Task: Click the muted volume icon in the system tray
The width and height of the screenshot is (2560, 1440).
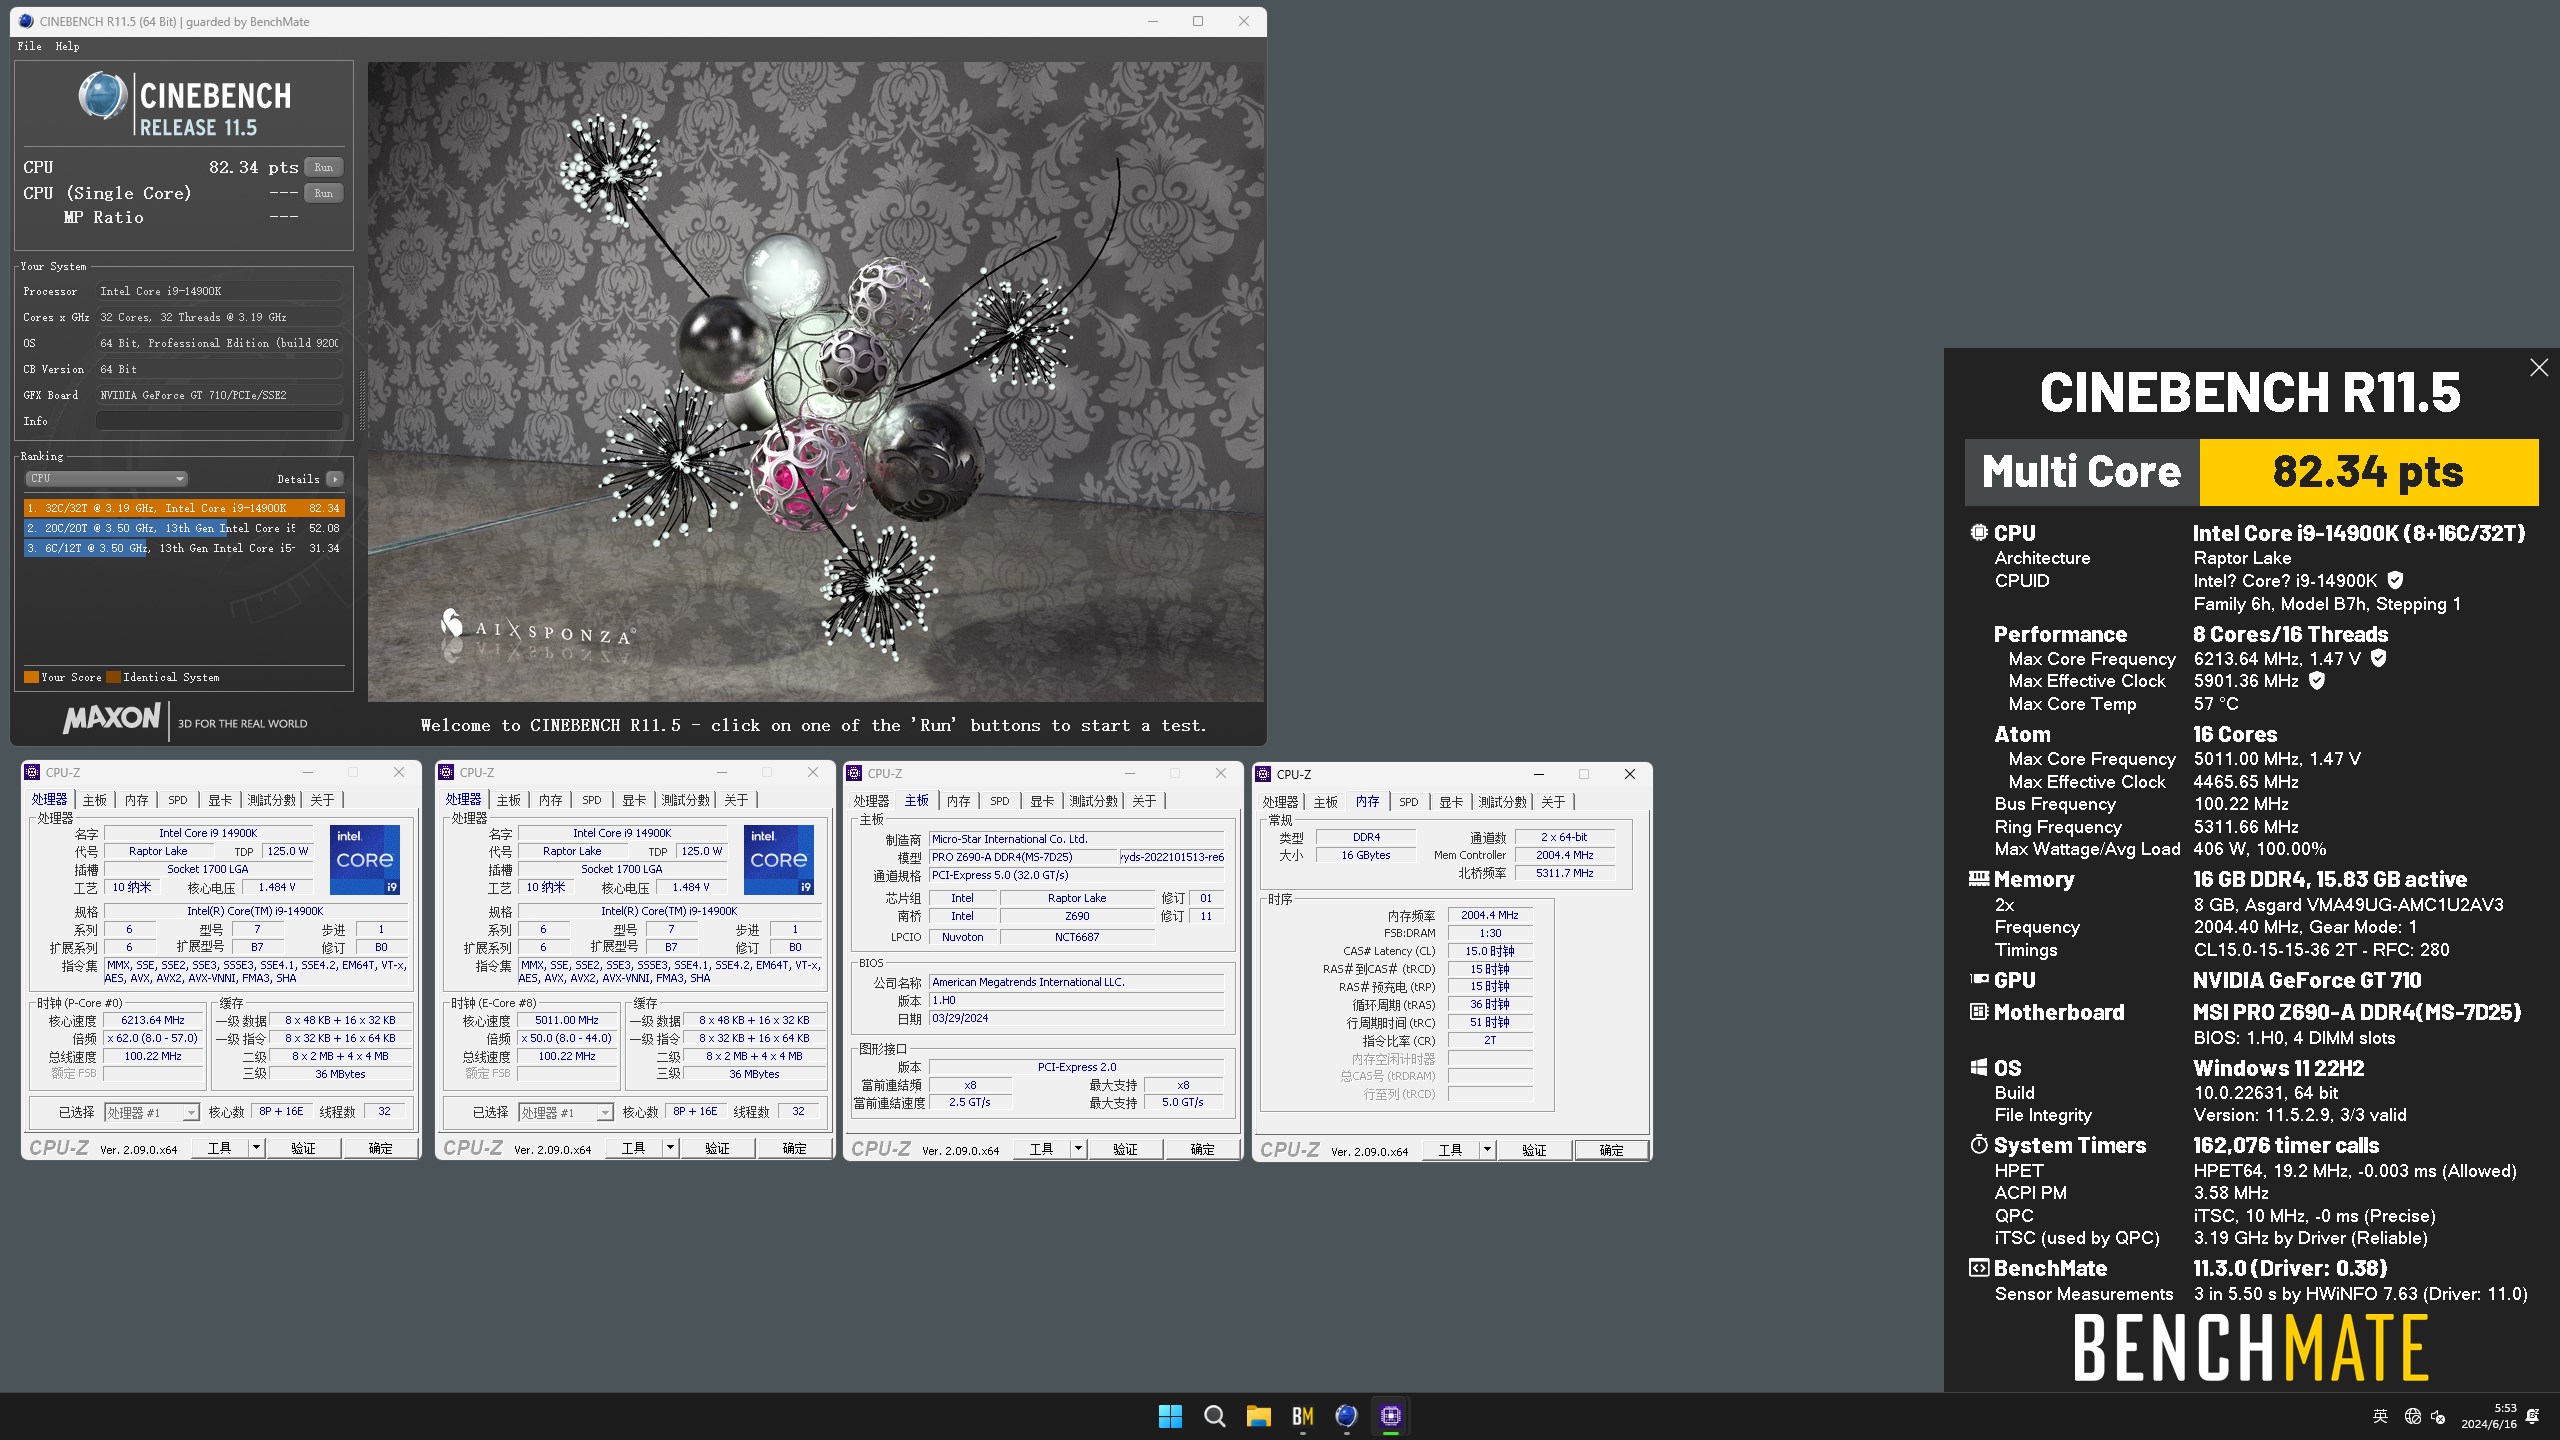Action: point(2438,1416)
